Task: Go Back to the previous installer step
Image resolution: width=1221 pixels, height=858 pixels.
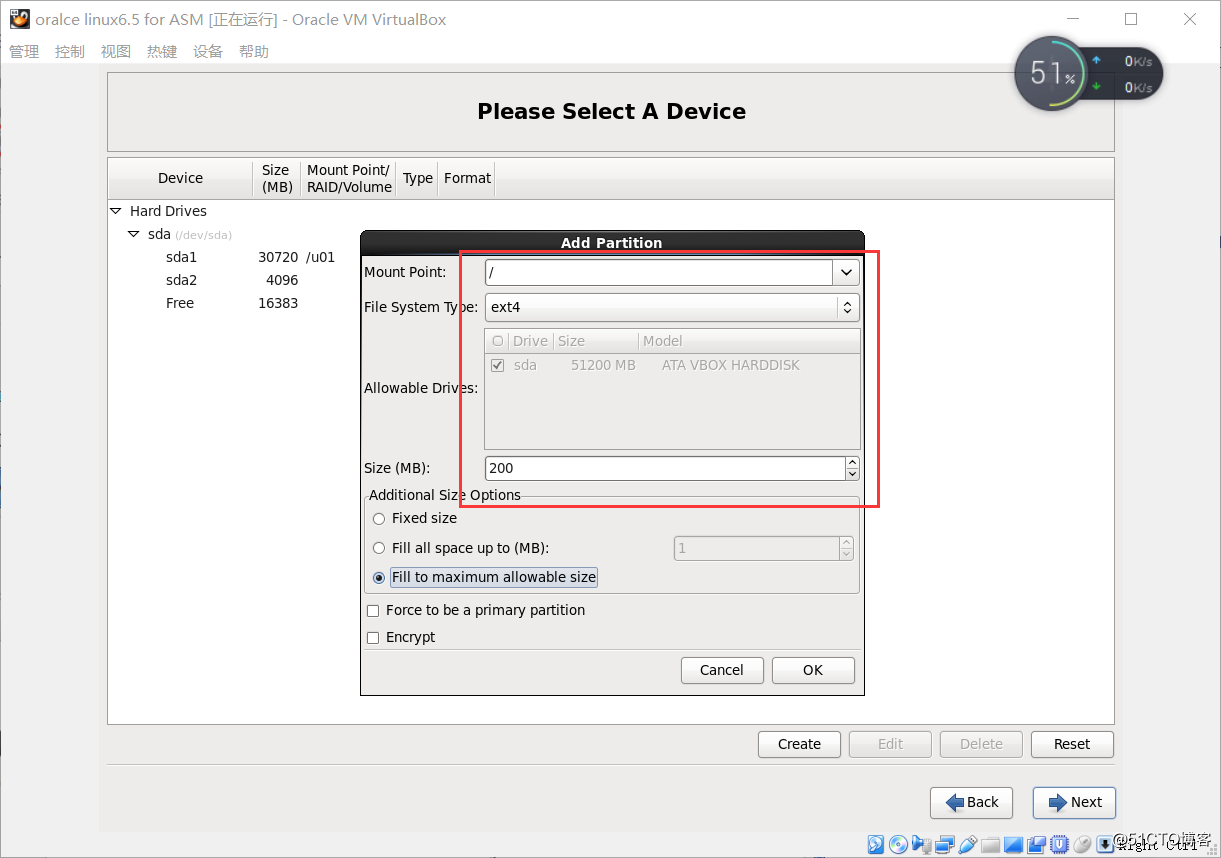Action: (x=971, y=802)
